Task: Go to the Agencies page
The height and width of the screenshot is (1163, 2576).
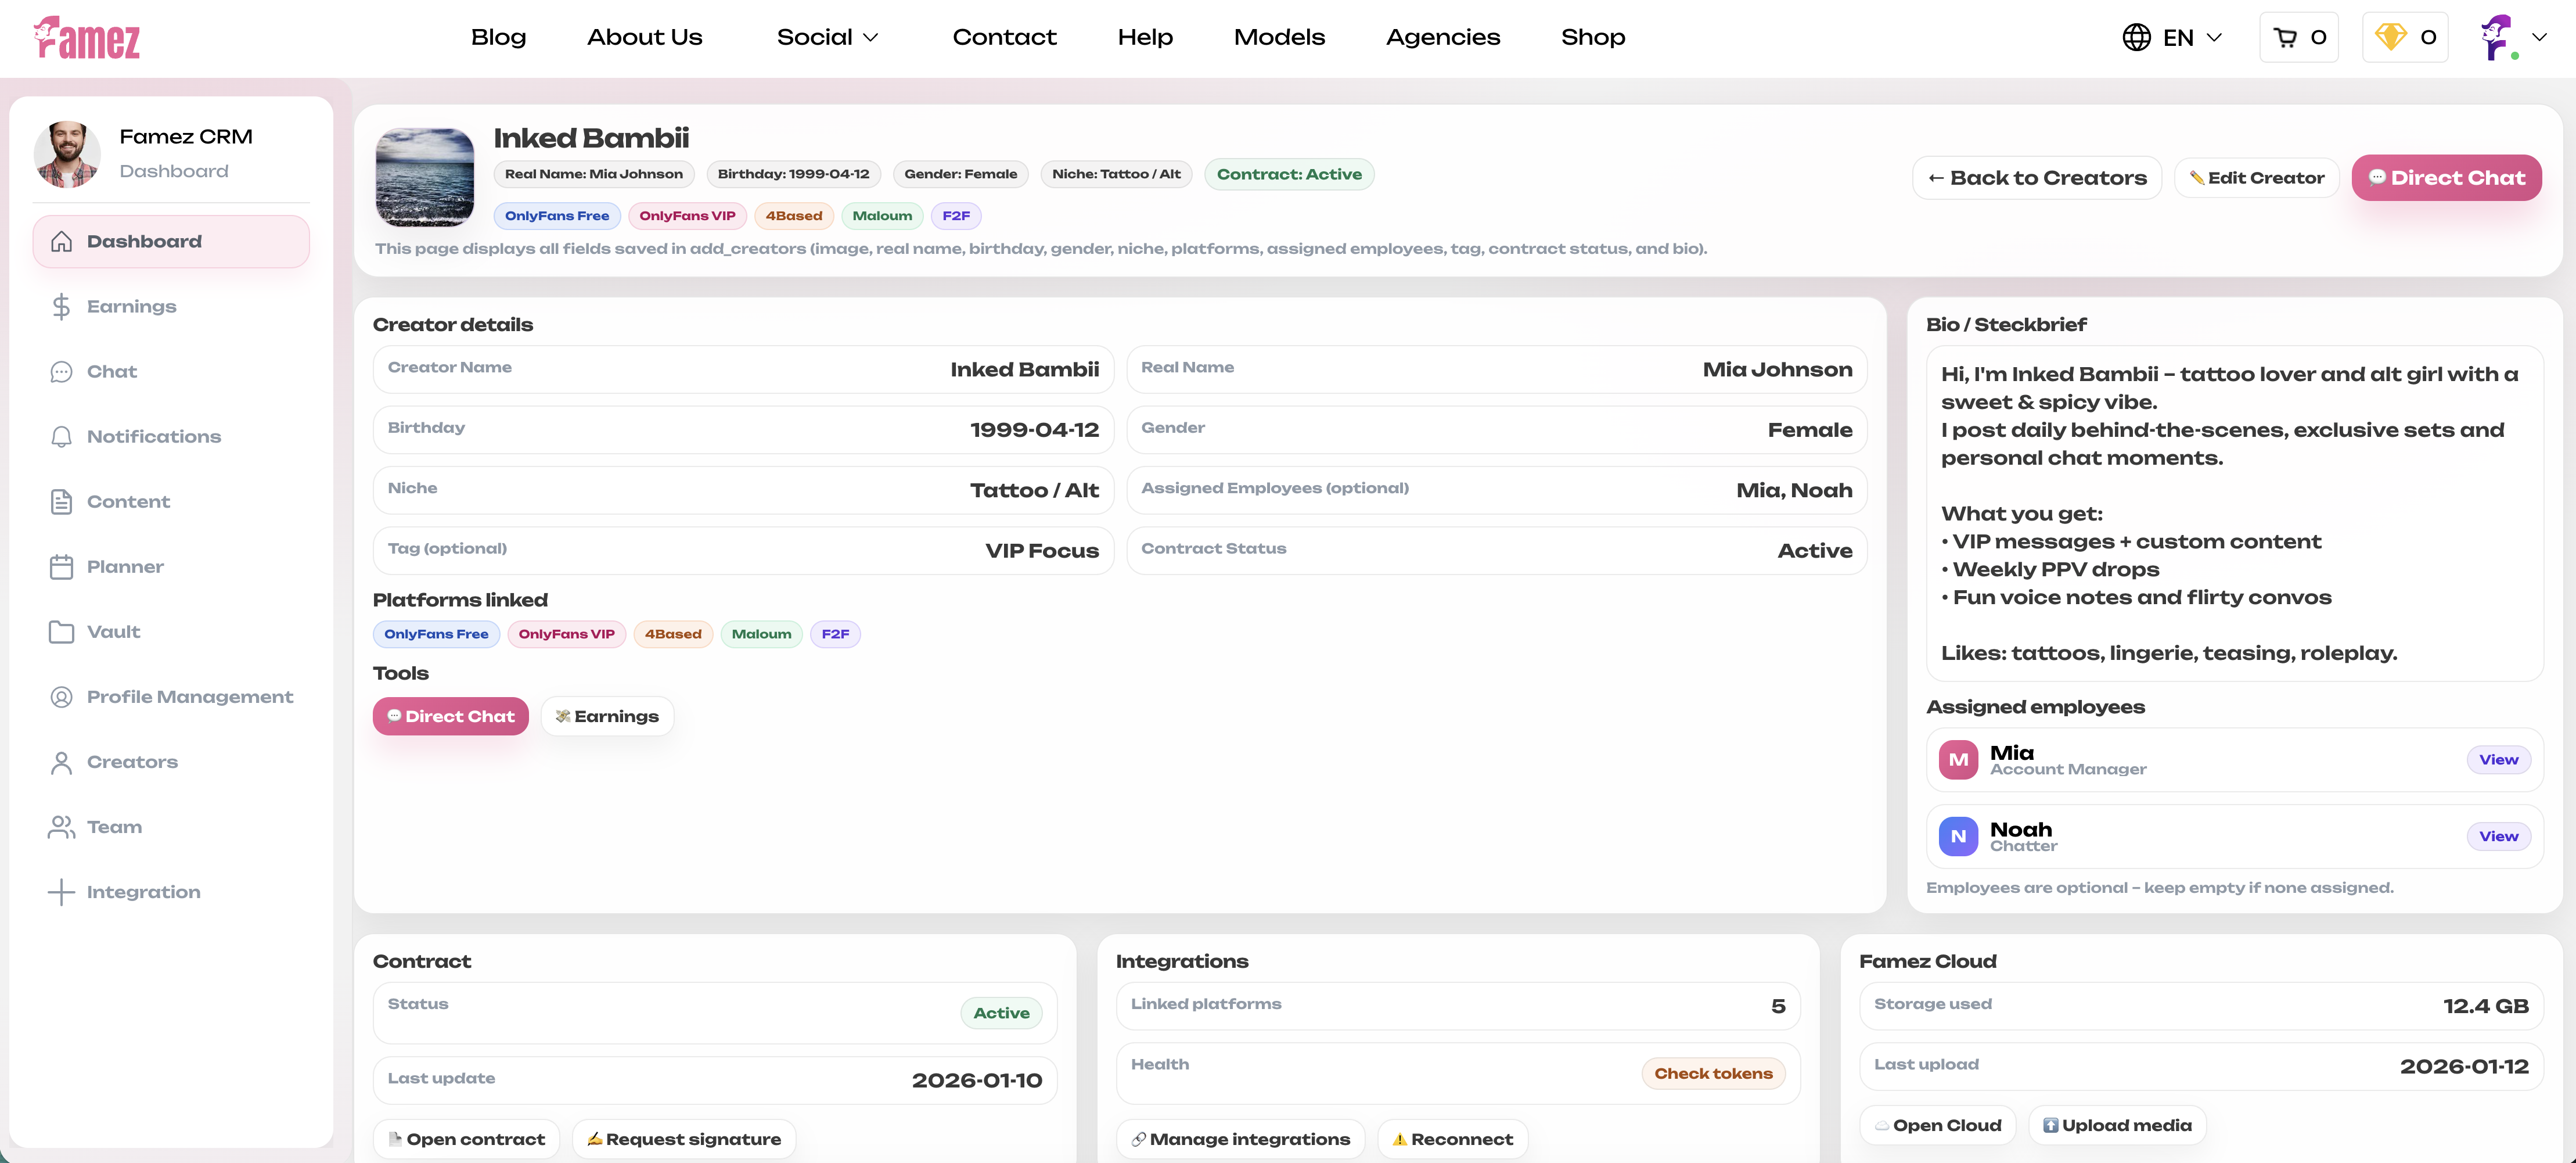Action: click(x=1442, y=38)
